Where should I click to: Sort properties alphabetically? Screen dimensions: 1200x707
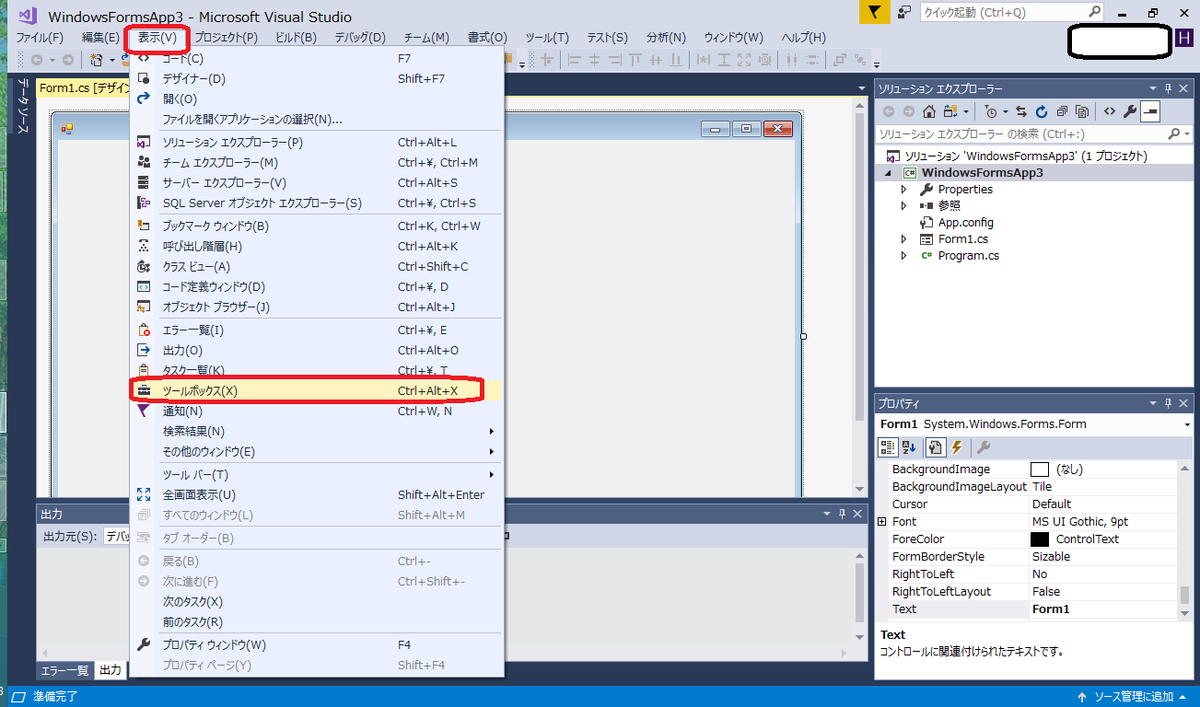click(909, 447)
